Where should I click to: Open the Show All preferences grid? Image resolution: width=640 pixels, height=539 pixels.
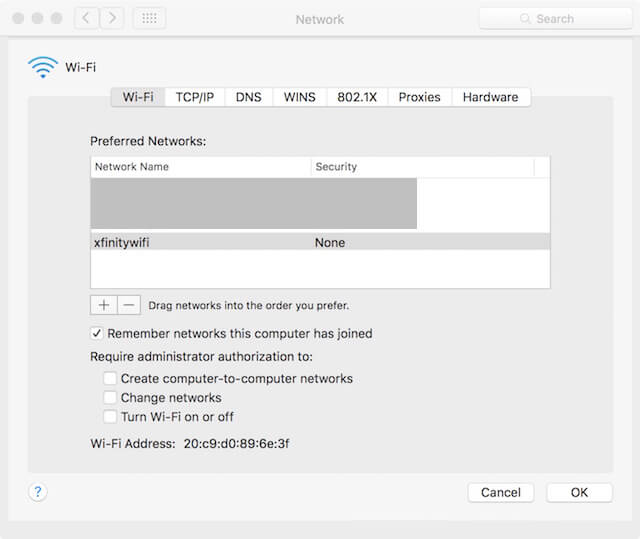tap(149, 18)
